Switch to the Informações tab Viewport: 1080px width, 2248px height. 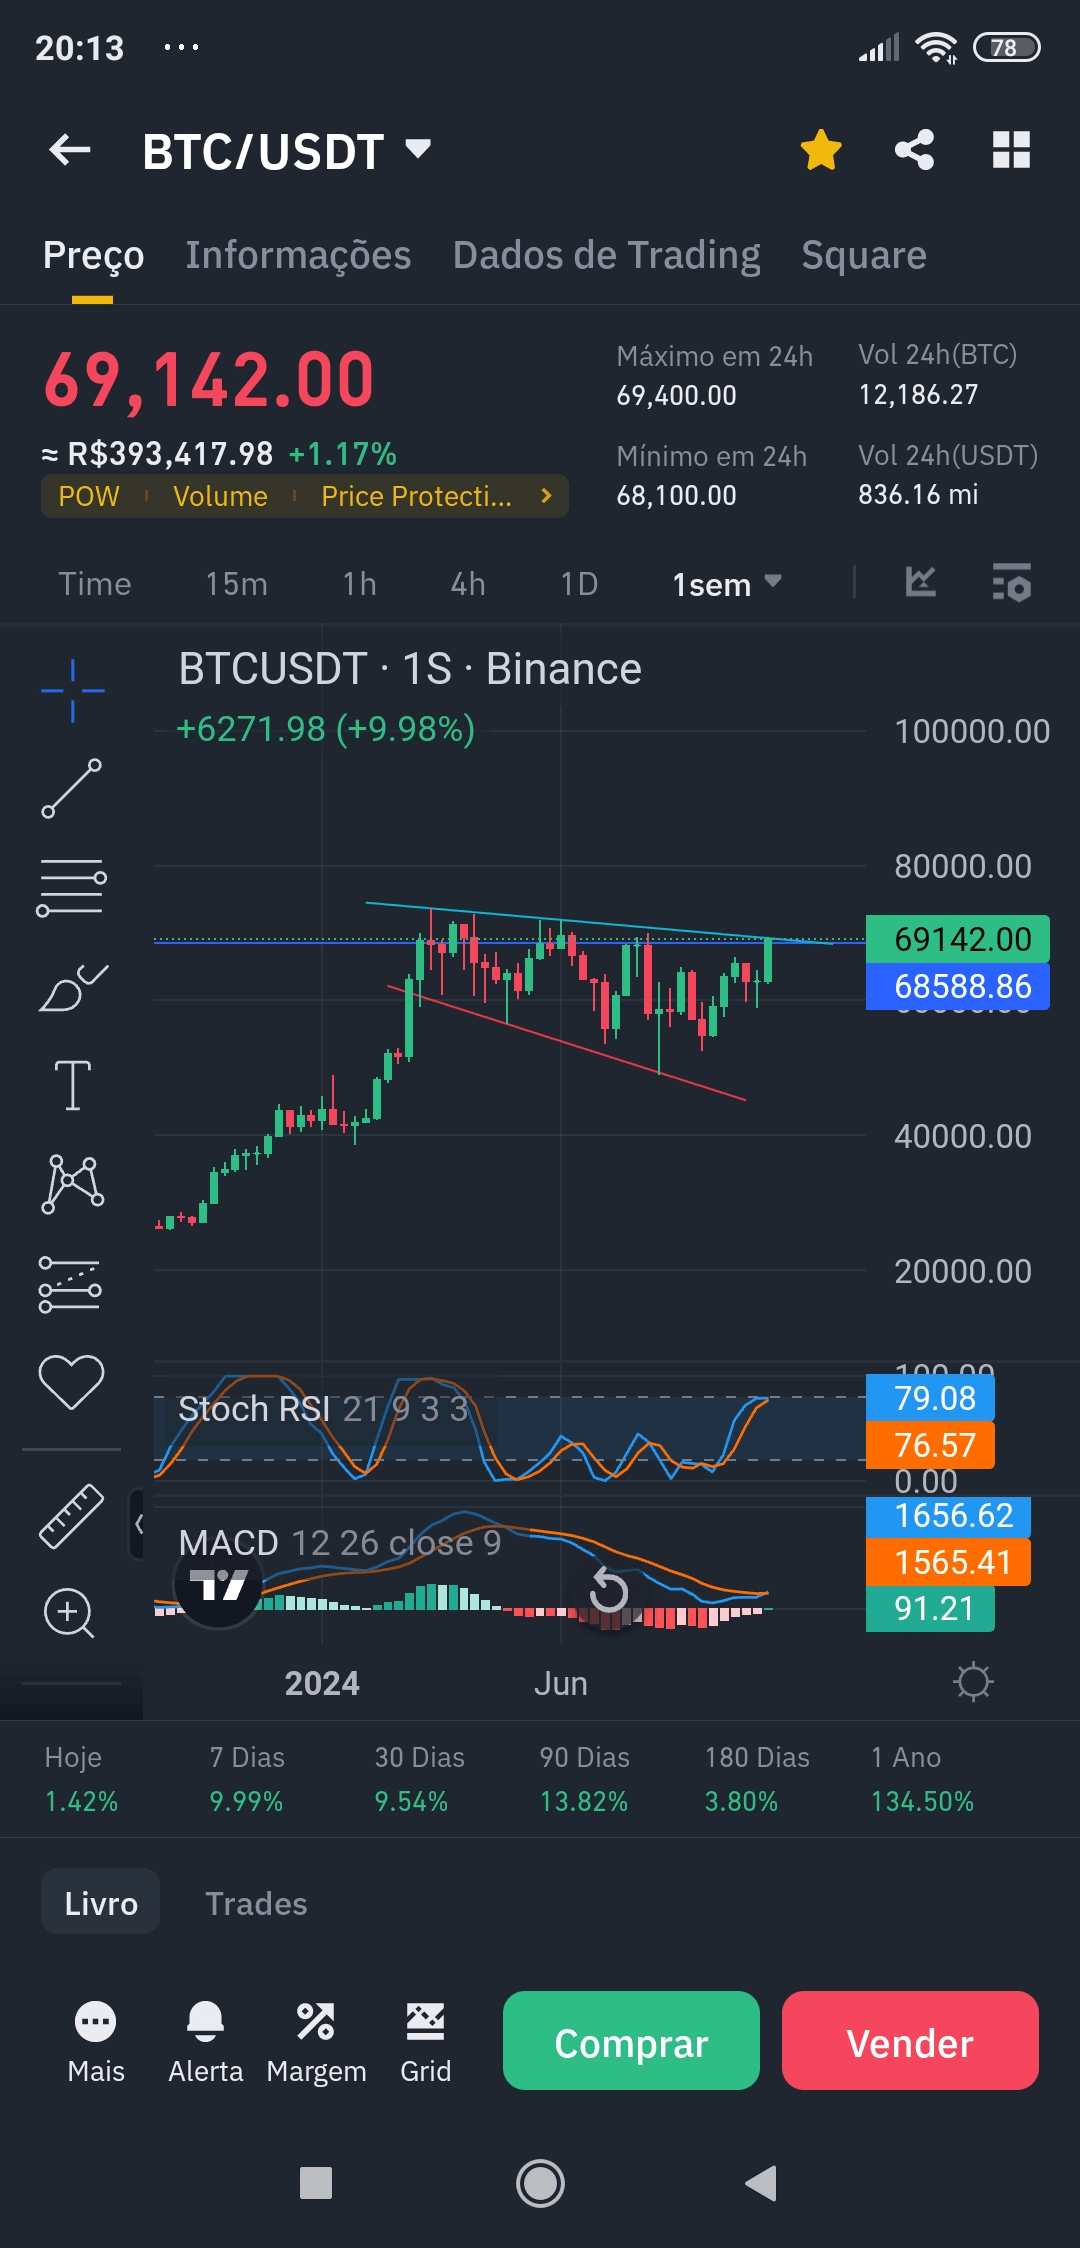pyautogui.click(x=298, y=255)
